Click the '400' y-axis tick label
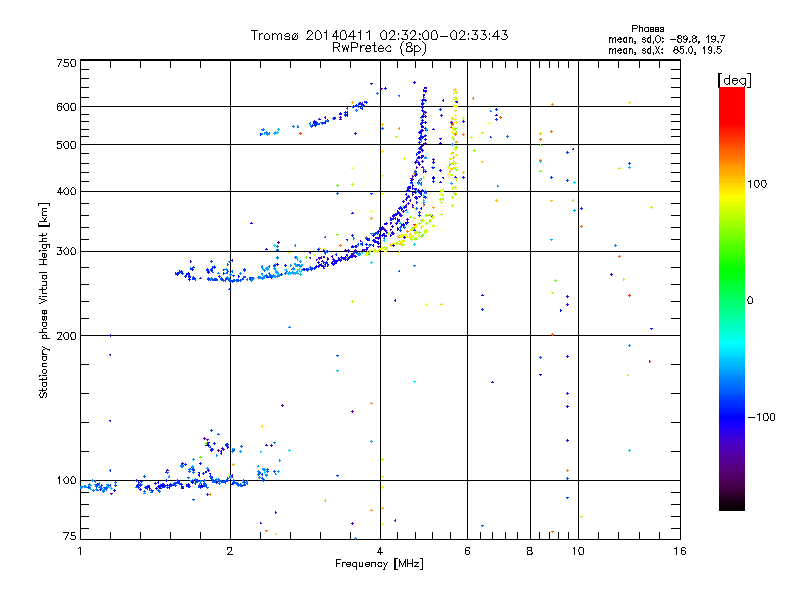This screenshot has width=800, height=600. [x=66, y=192]
